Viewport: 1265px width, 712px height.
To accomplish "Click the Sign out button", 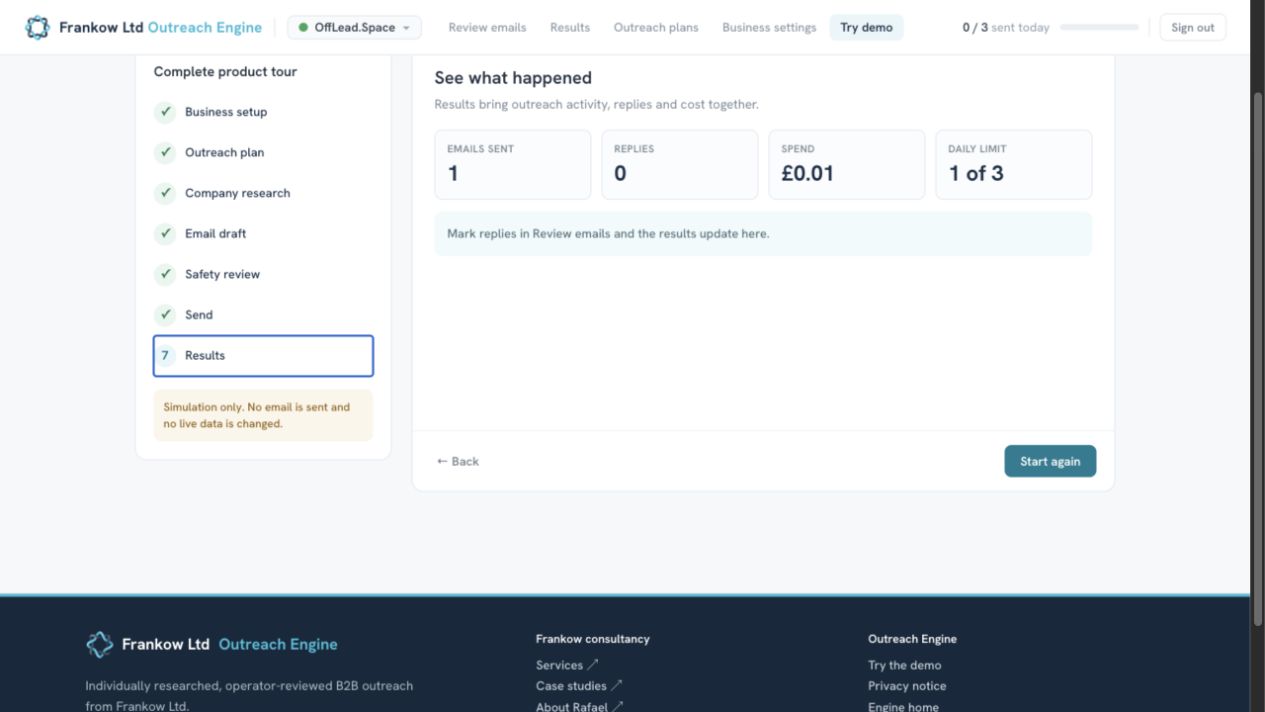I will 1193,28.
